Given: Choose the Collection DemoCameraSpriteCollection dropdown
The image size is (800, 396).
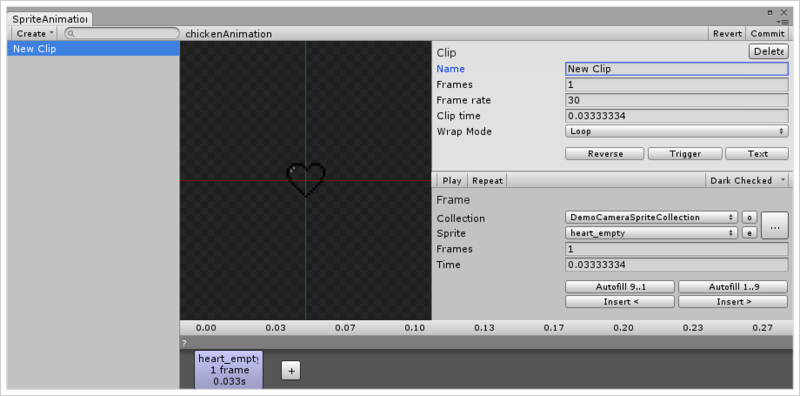Looking at the screenshot, I should click(652, 217).
